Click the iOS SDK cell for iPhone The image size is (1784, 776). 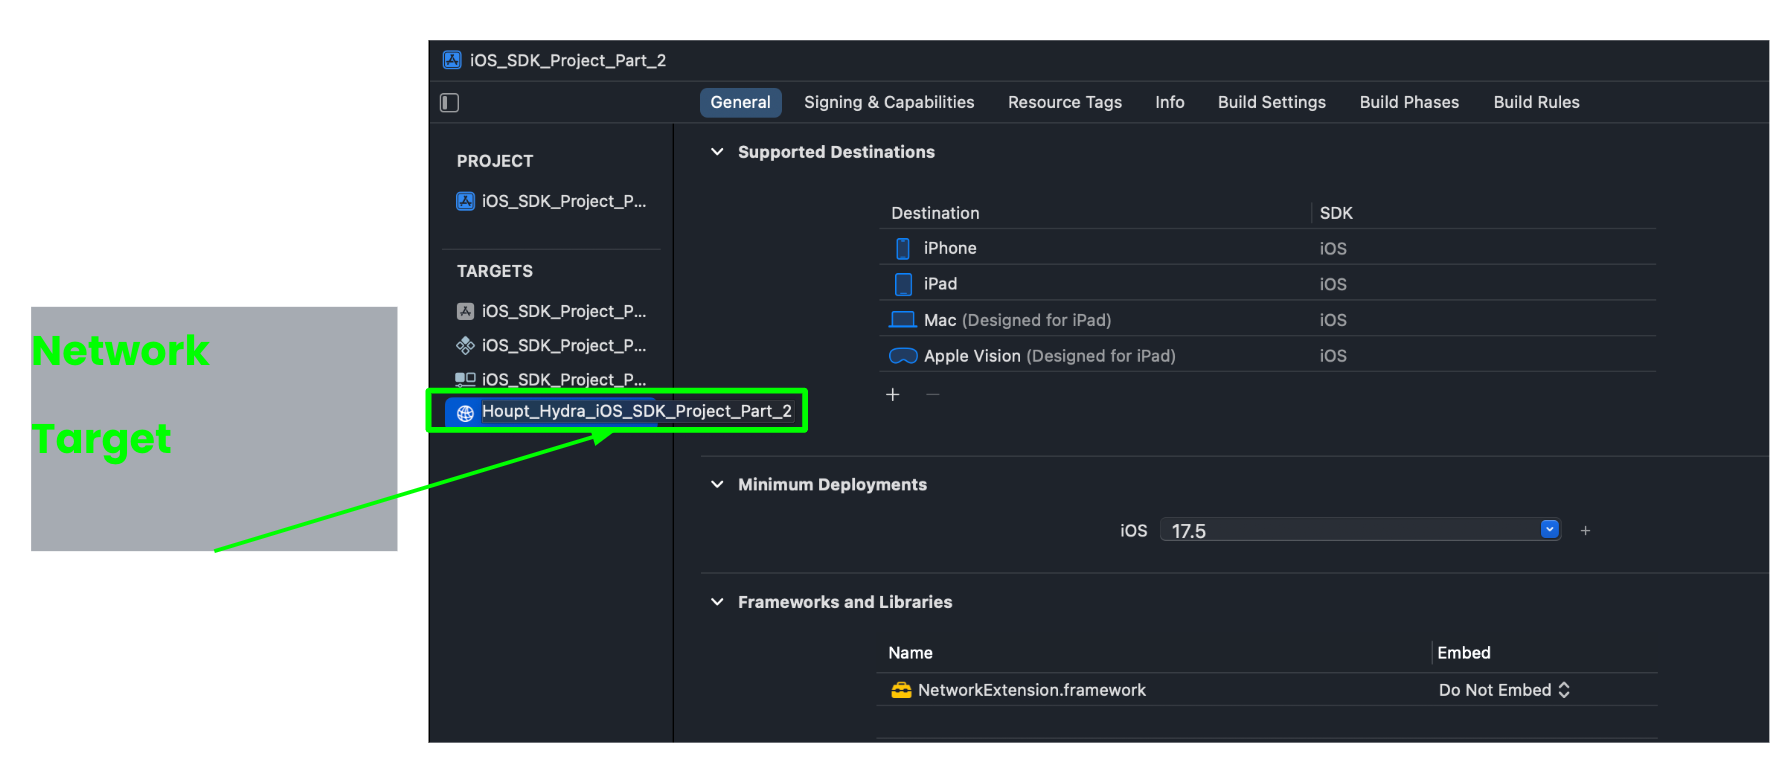(x=1333, y=249)
